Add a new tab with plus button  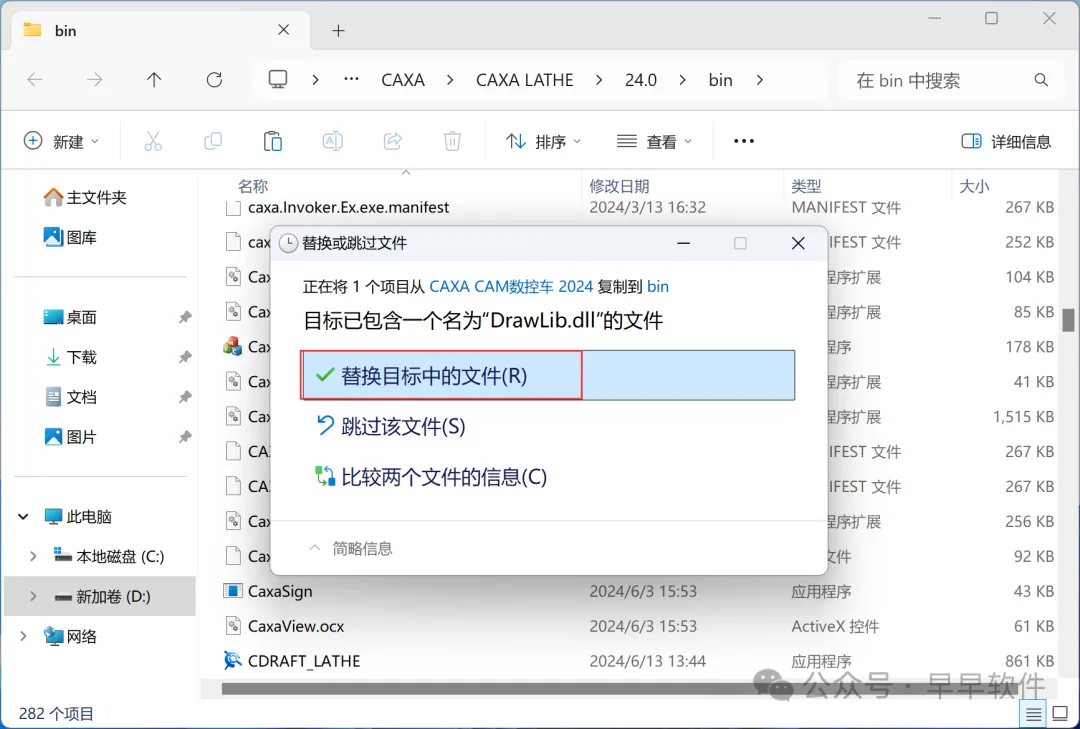pyautogui.click(x=338, y=30)
